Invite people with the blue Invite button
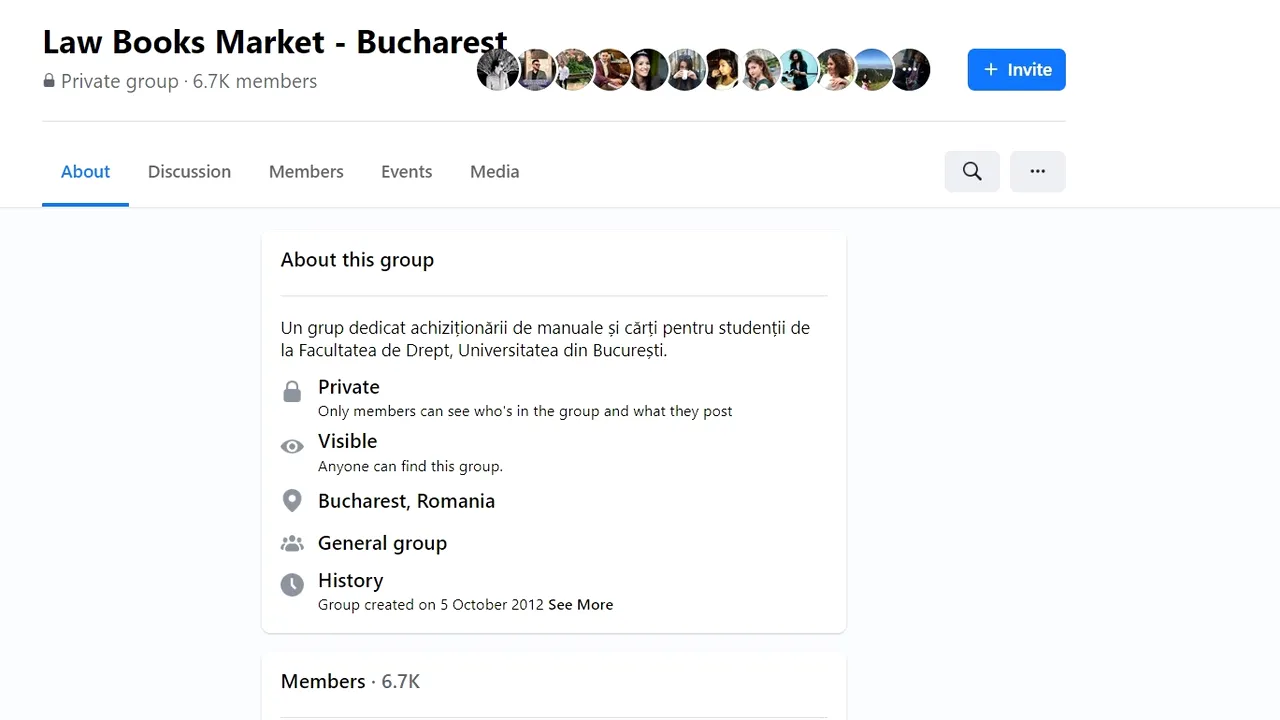The image size is (1280, 720). coord(1016,69)
